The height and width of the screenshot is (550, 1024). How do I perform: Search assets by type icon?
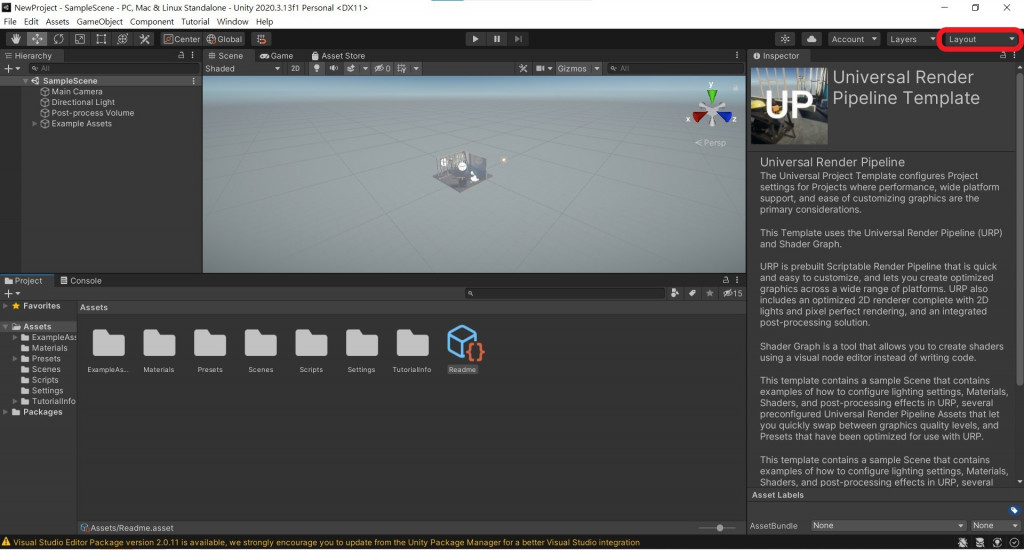tap(675, 293)
